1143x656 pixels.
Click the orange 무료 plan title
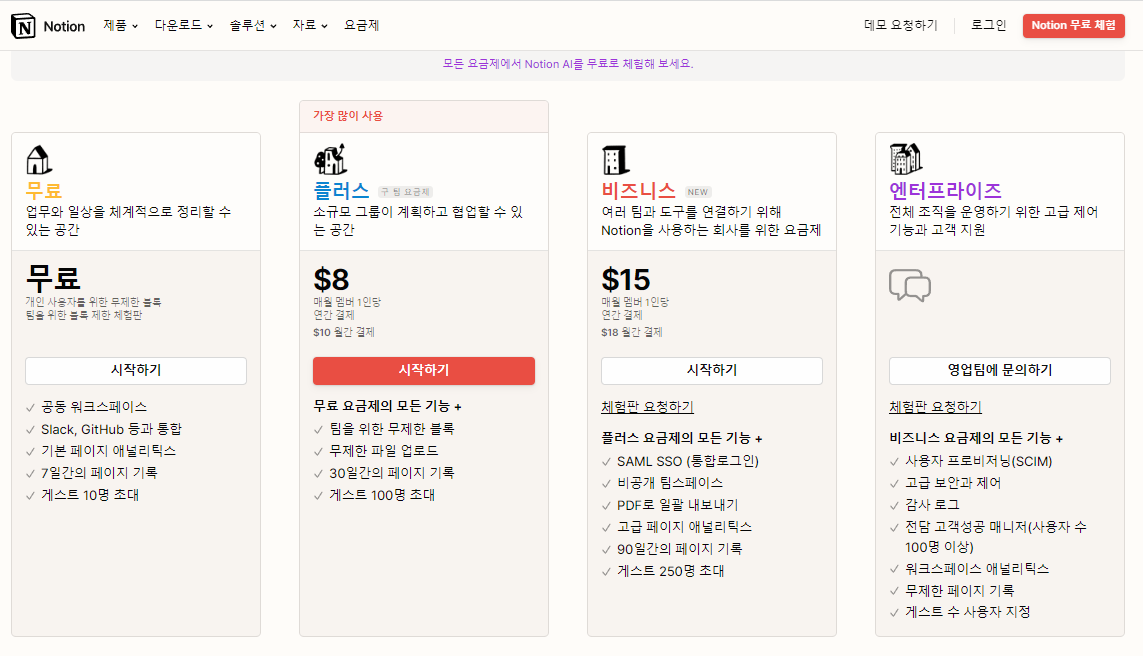pyautogui.click(x=44, y=191)
